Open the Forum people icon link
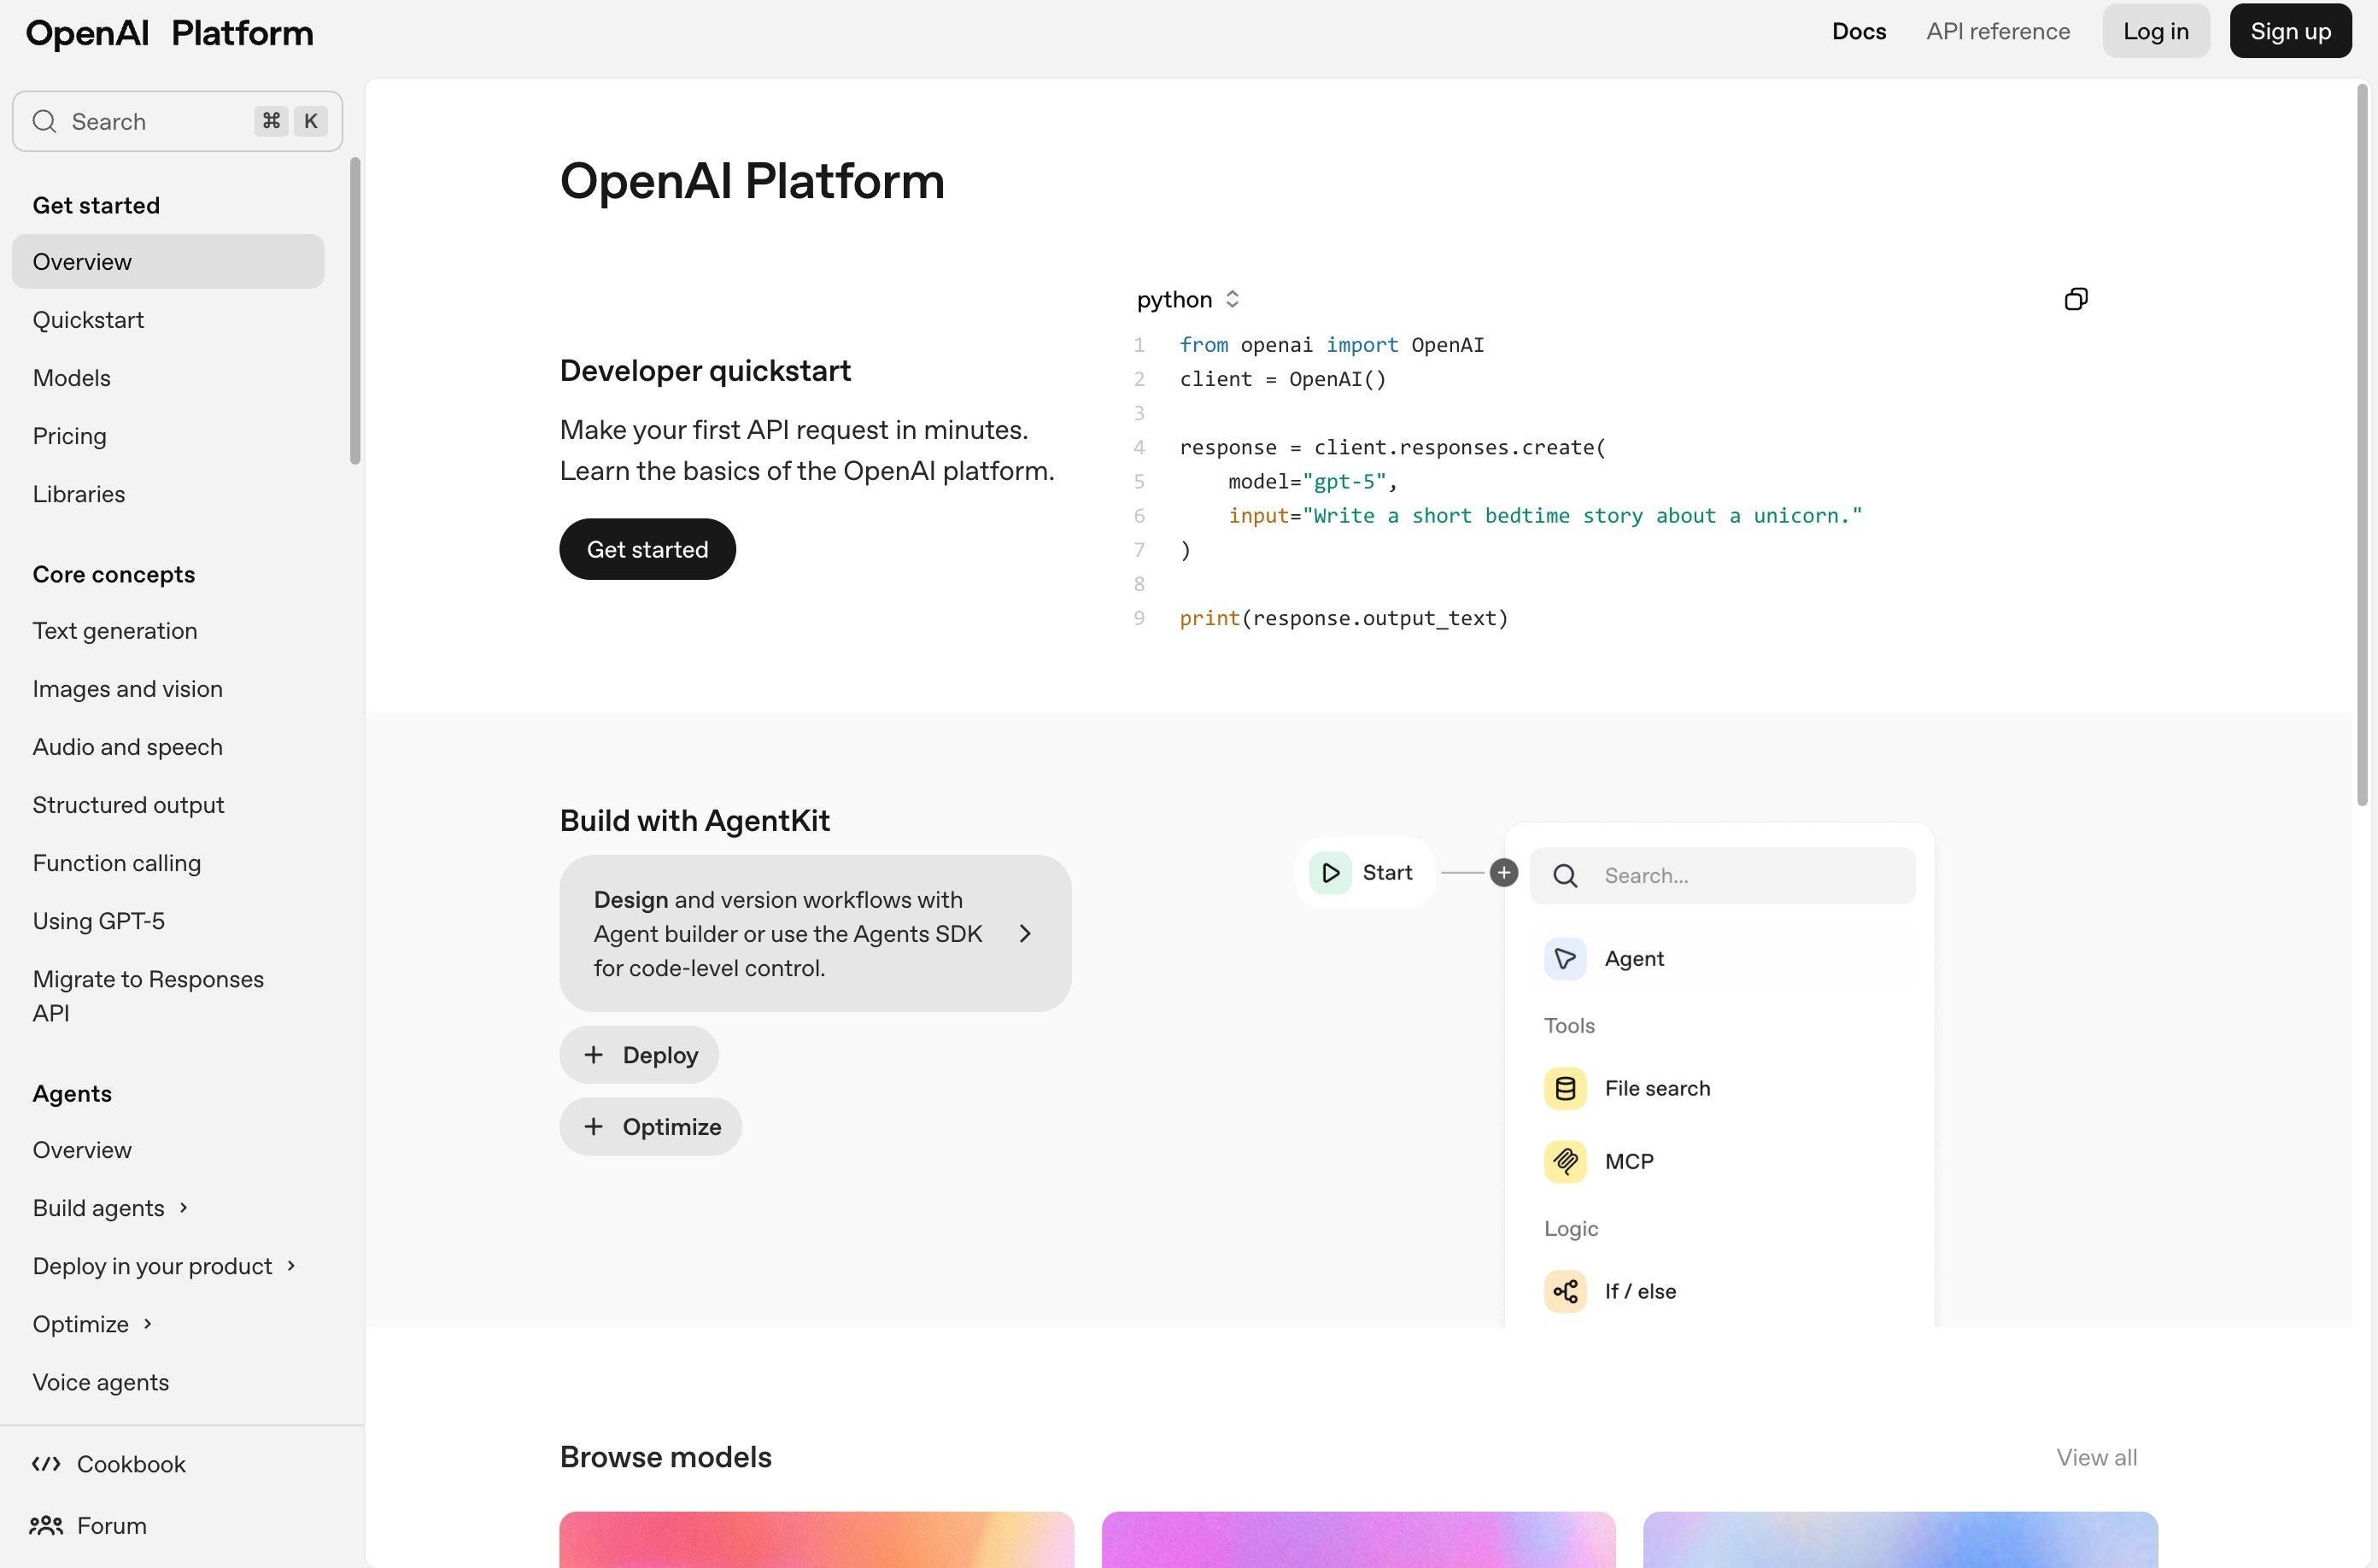The width and height of the screenshot is (2378, 1568). pyautogui.click(x=46, y=1525)
